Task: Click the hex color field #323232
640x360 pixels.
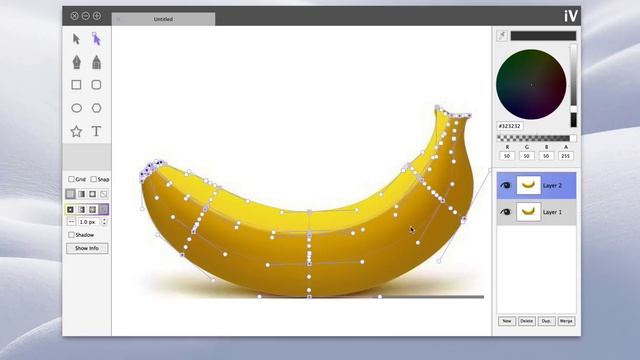Action: click(x=510, y=126)
